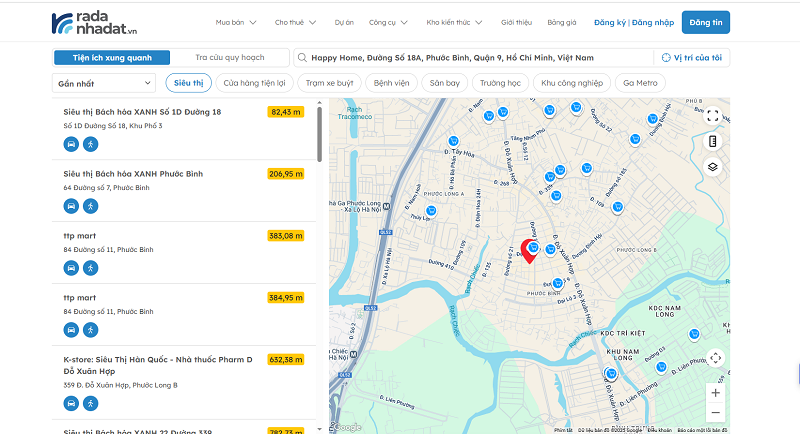Screen dimensions: 800x446
Task: Open the map layers selector
Action: click(713, 167)
